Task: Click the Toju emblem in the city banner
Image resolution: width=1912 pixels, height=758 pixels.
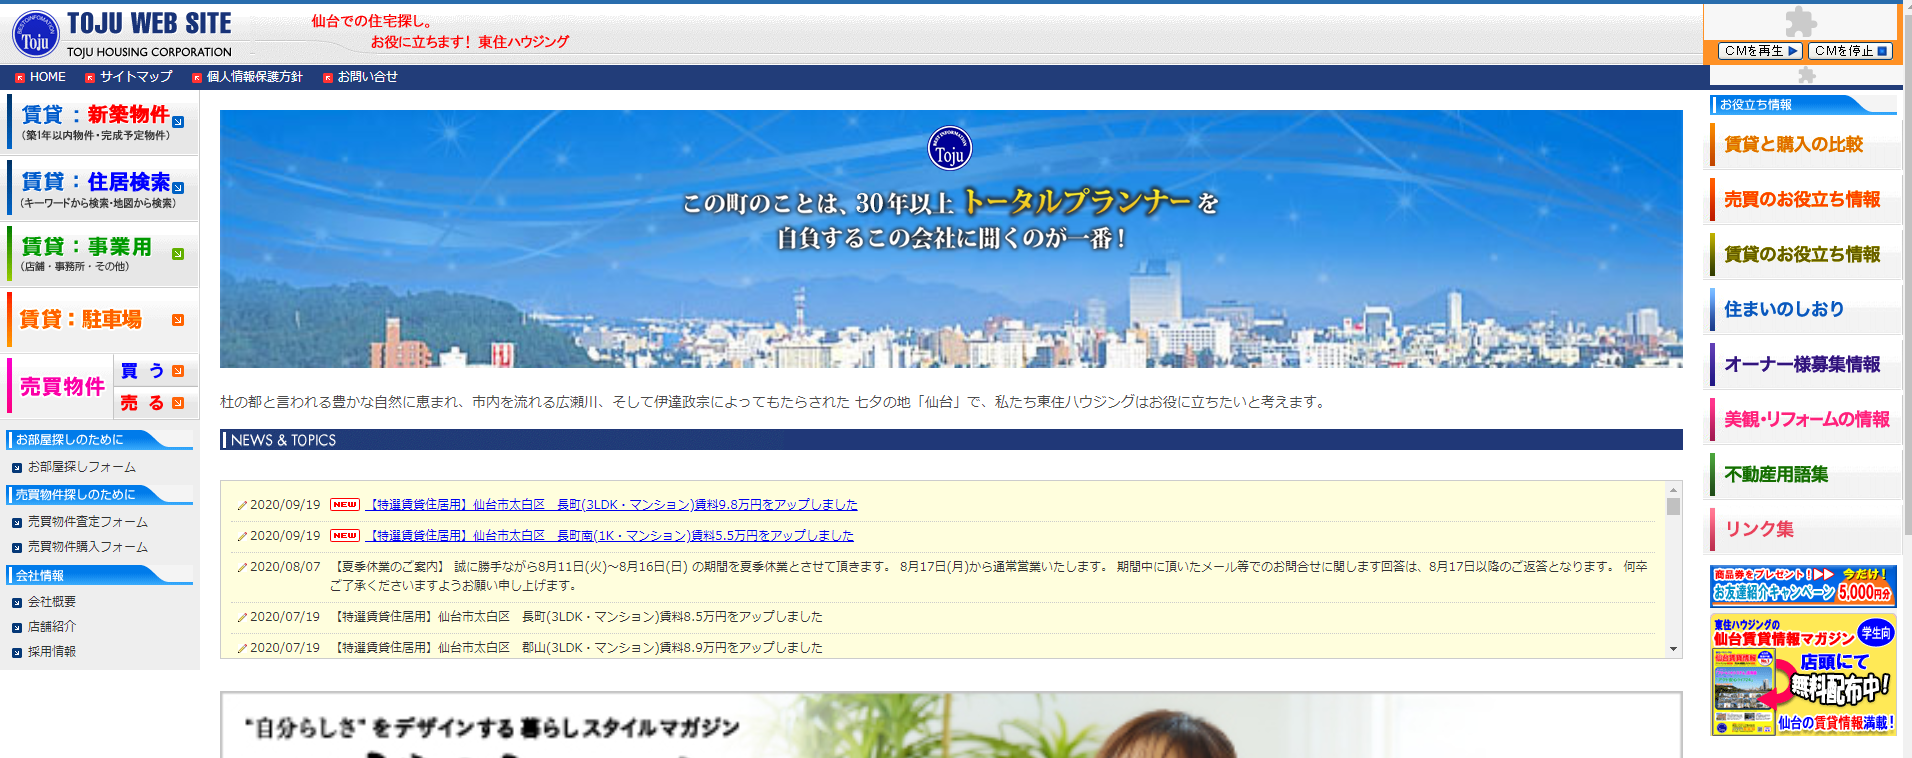Action: point(950,149)
